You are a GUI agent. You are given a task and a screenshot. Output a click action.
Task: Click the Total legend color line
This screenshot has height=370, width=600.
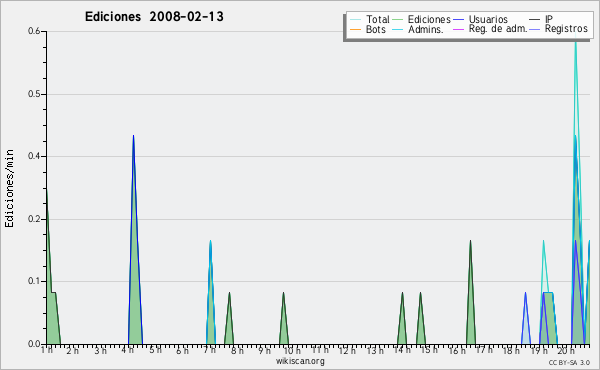click(355, 19)
